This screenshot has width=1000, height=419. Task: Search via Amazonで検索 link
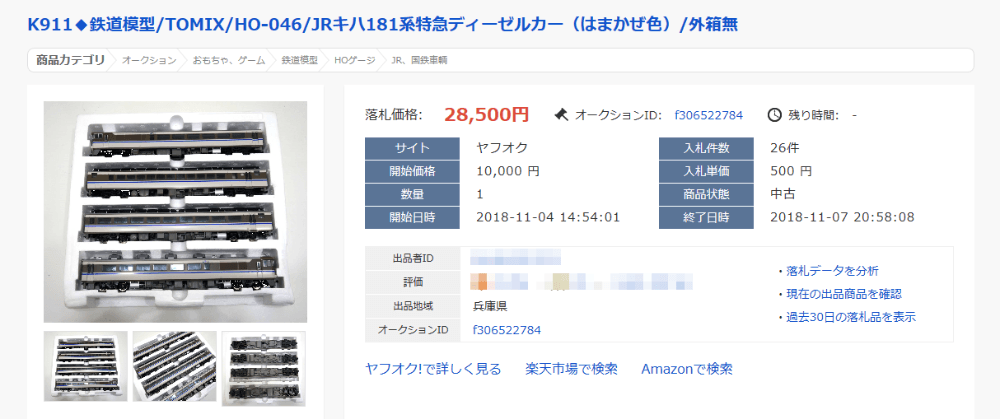point(687,369)
